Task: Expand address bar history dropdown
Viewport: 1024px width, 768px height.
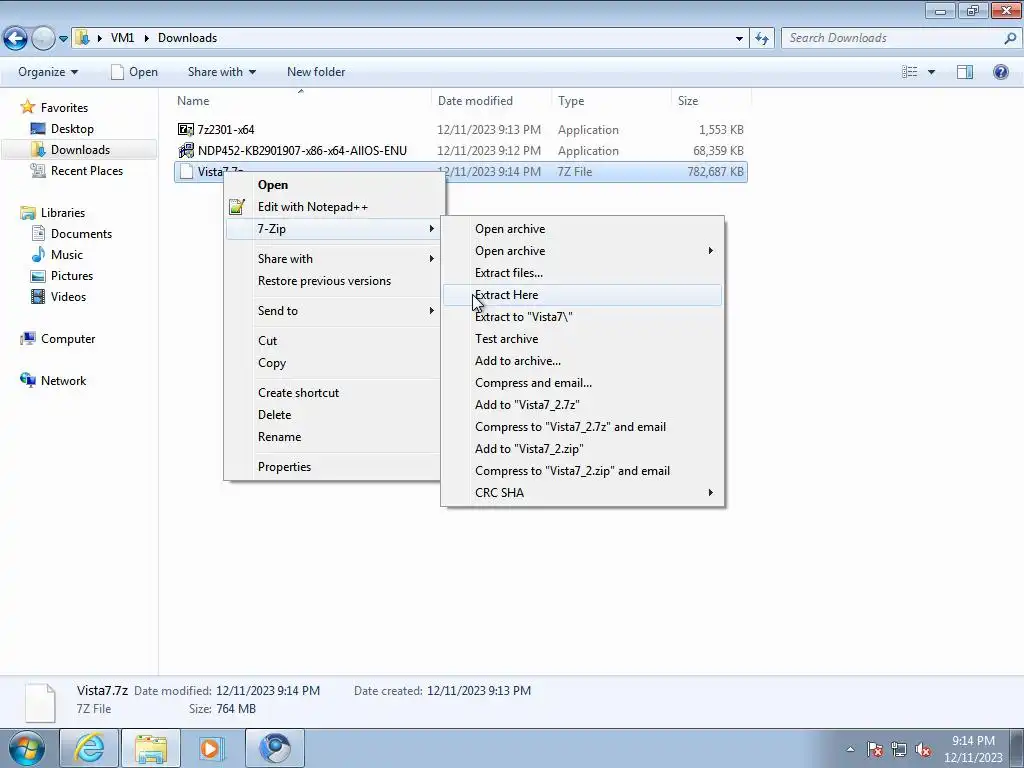Action: pos(739,39)
